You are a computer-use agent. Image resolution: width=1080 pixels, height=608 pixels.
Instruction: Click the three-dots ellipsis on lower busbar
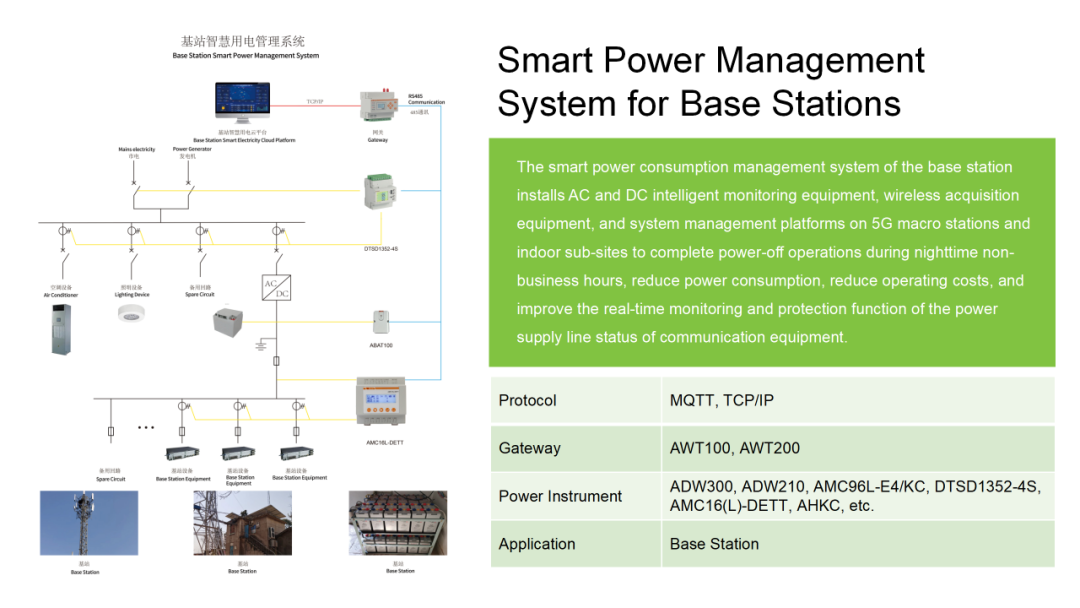click(x=146, y=428)
